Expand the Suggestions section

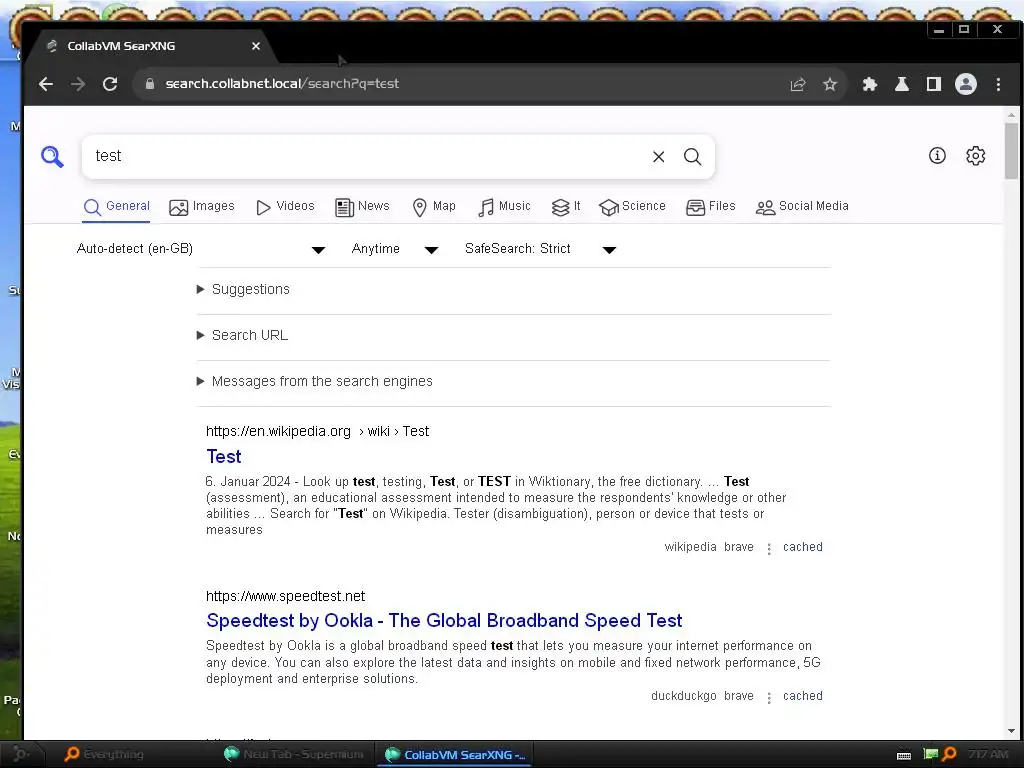(x=244, y=289)
